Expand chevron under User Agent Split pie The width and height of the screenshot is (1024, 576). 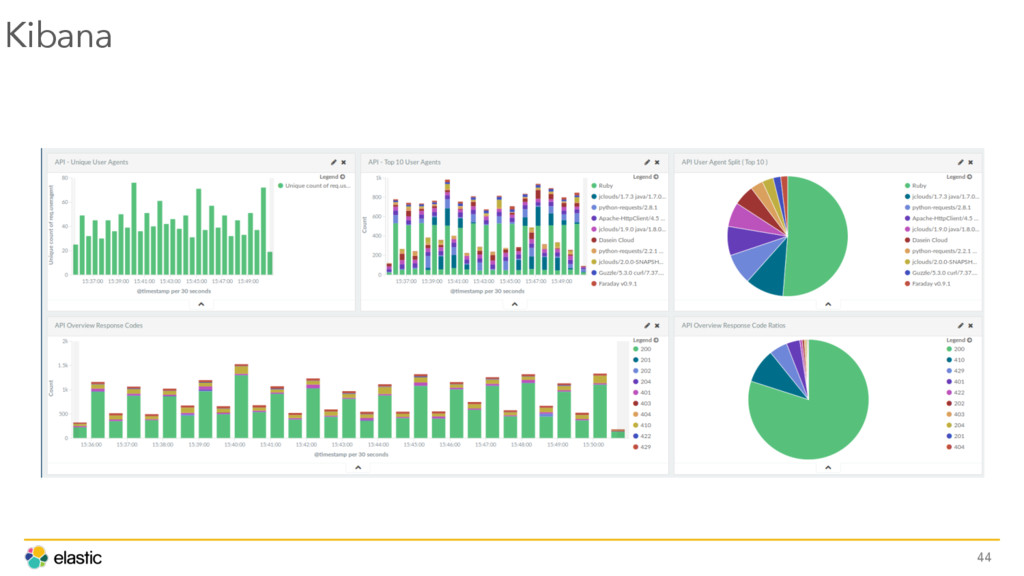[828, 304]
